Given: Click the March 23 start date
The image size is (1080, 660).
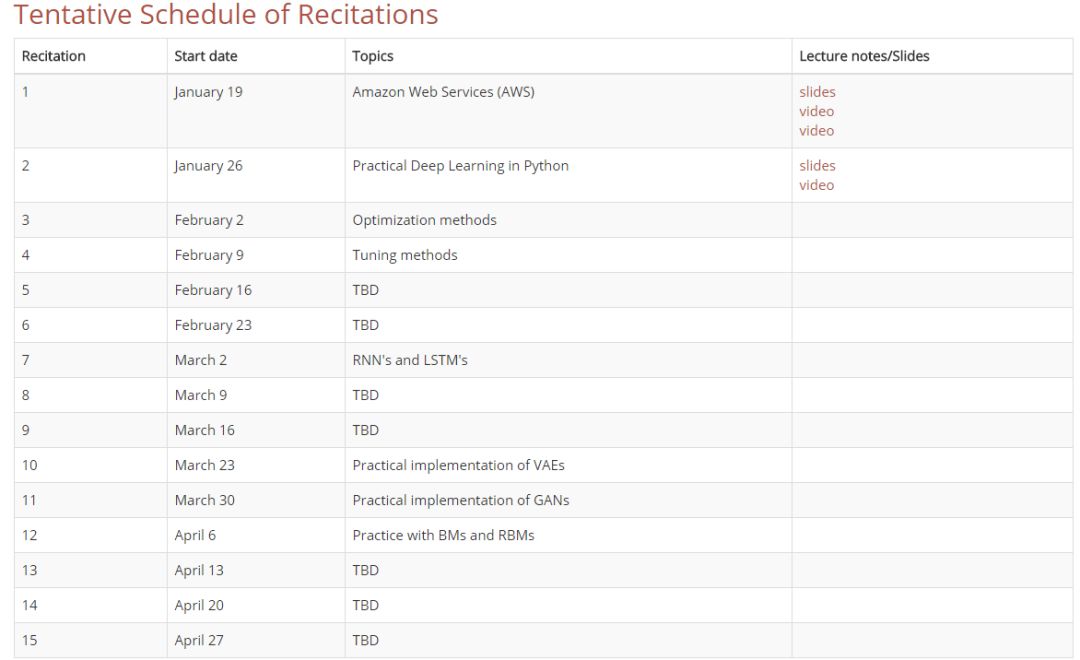Looking at the screenshot, I should (205, 465).
